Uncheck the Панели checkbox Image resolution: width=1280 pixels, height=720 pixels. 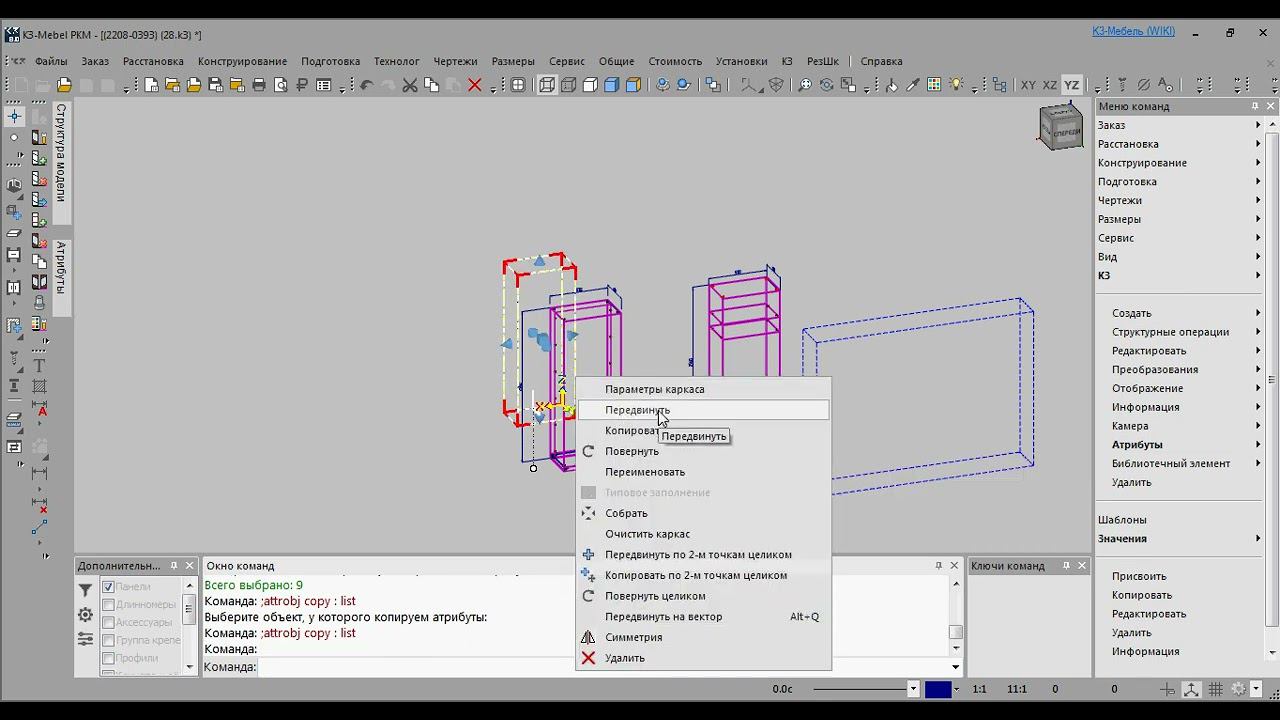108,587
